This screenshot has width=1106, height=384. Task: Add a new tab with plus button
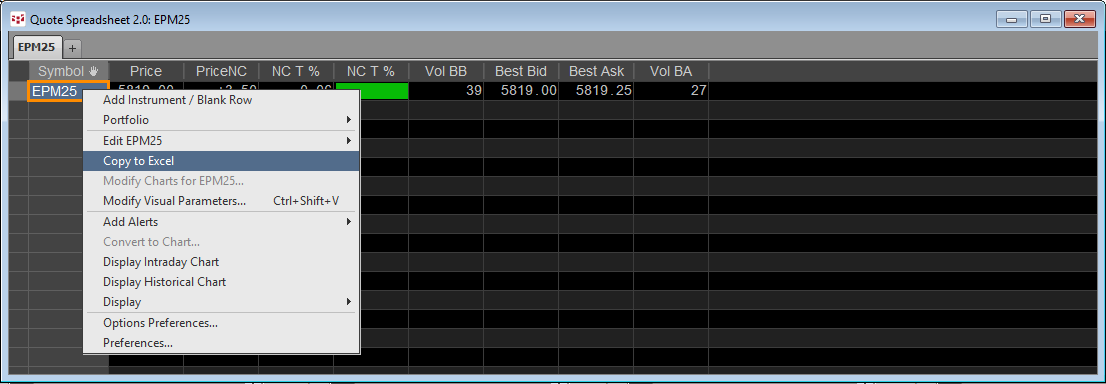click(x=73, y=47)
